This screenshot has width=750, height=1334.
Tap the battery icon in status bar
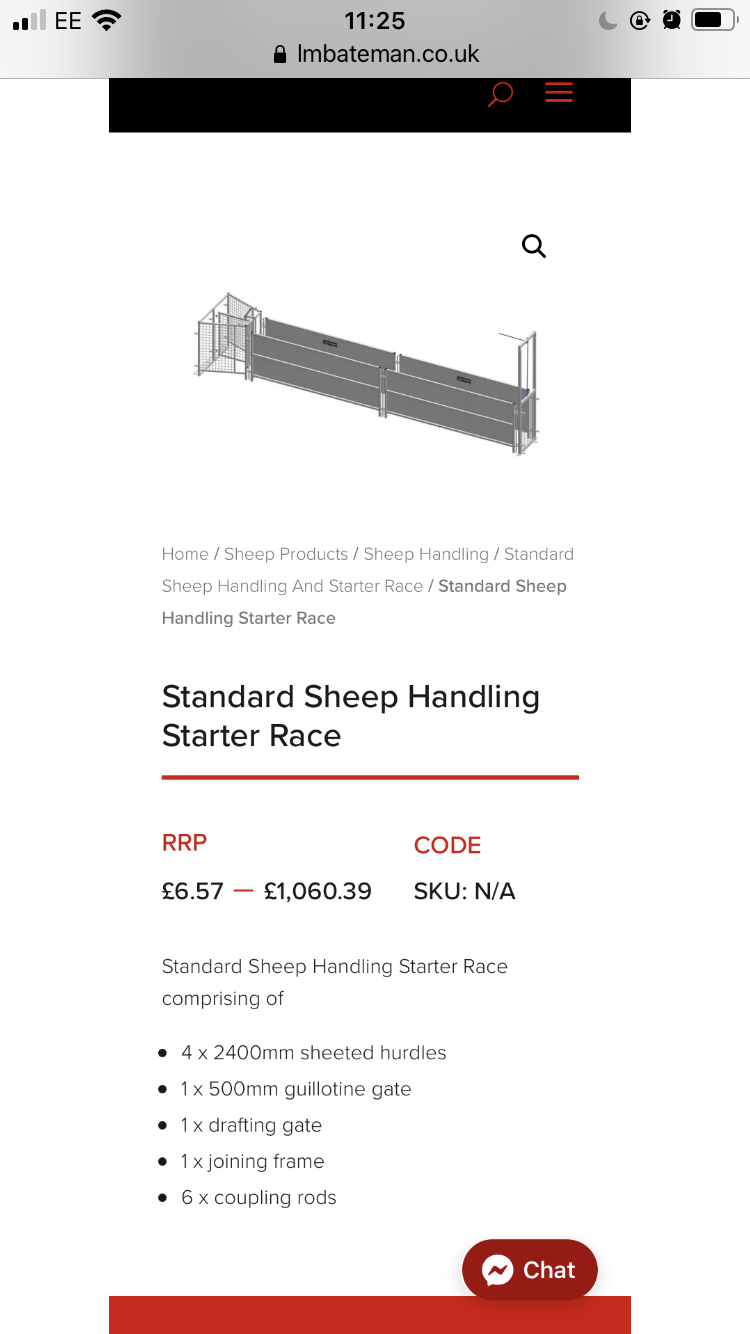714,20
